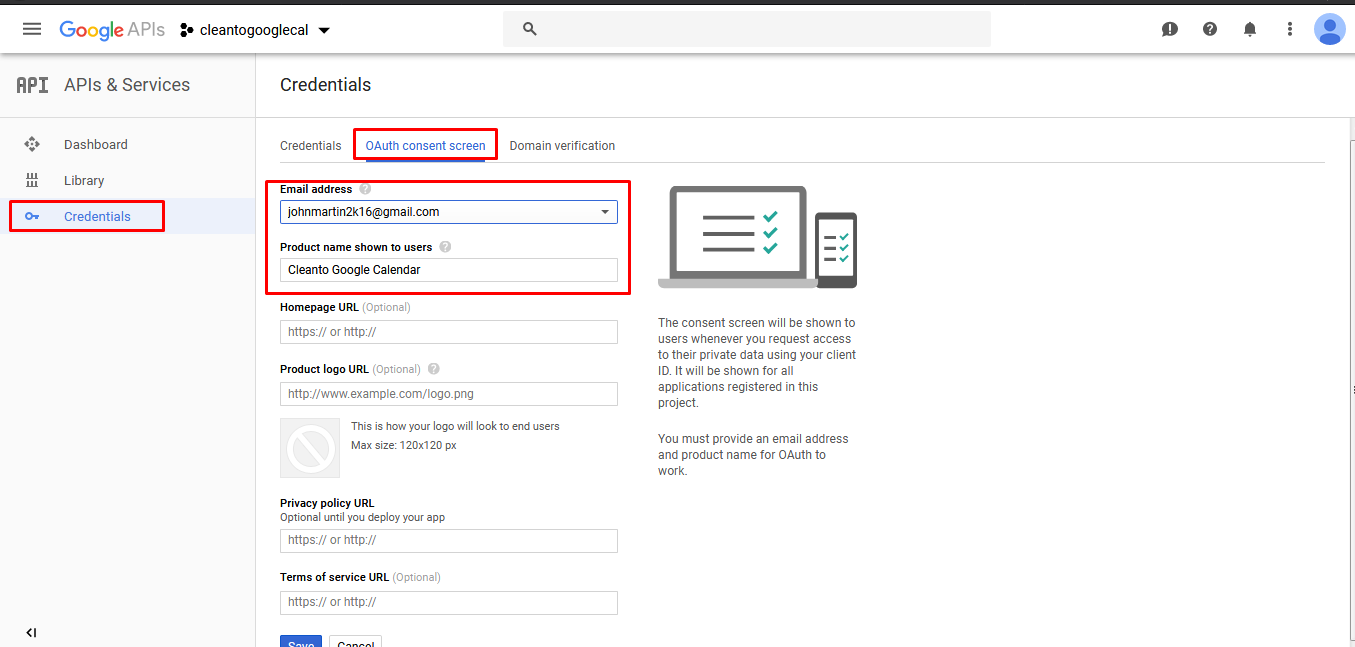Image resolution: width=1355 pixels, height=647 pixels.
Task: Open the main hamburger navigation menu
Action: (x=32, y=29)
